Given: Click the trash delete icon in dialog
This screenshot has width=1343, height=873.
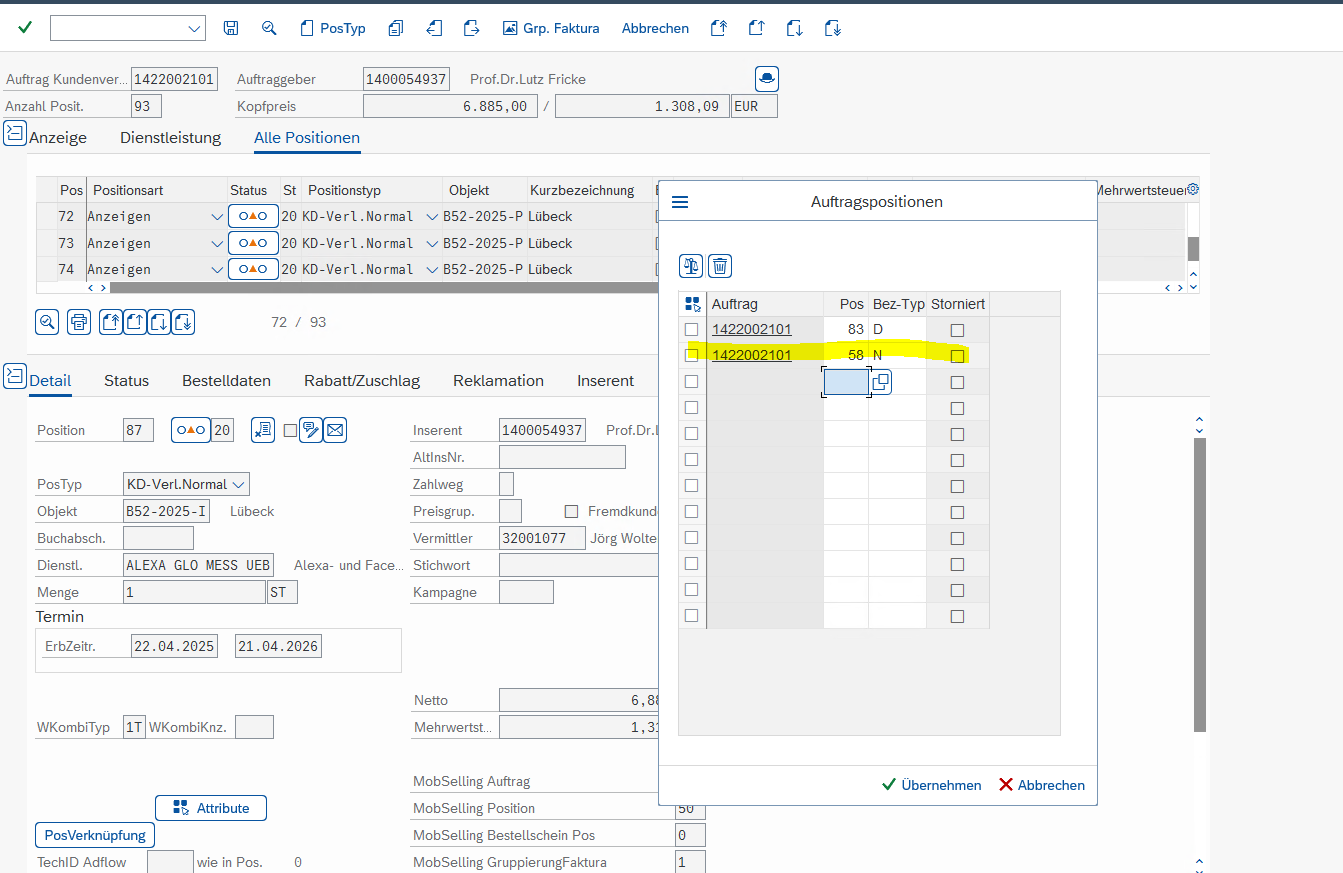Looking at the screenshot, I should (720, 266).
